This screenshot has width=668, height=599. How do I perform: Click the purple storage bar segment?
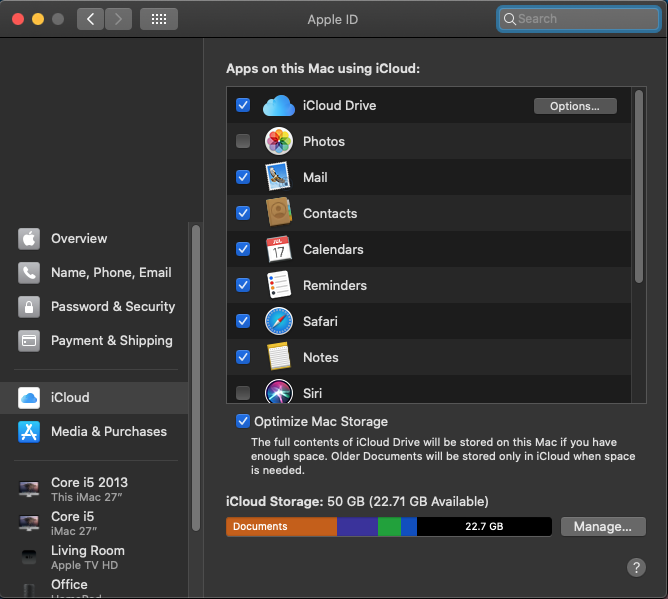click(357, 527)
